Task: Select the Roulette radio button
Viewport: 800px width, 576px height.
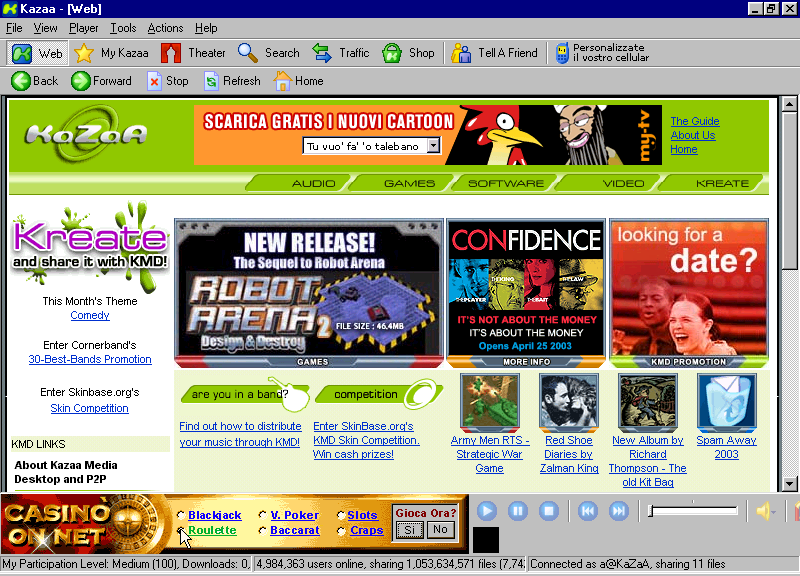Action: click(181, 531)
